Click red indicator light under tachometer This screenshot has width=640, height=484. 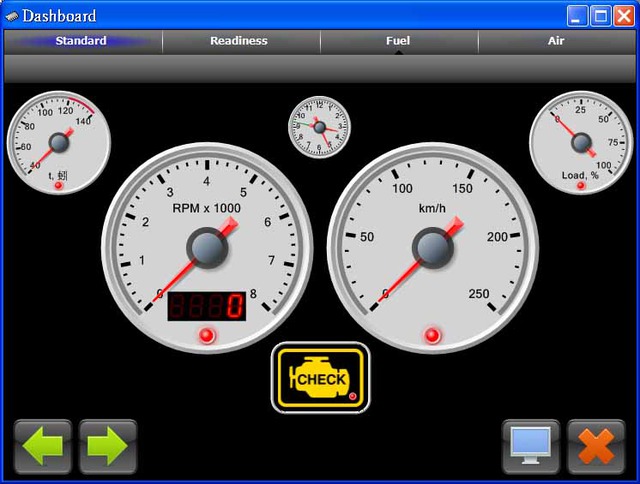(207, 334)
